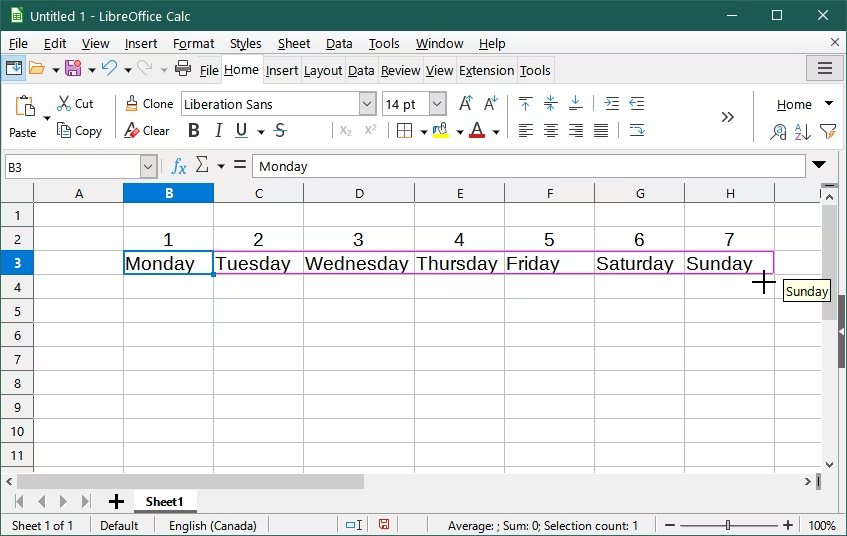Click the Find and Replace icon

[x=778, y=131]
